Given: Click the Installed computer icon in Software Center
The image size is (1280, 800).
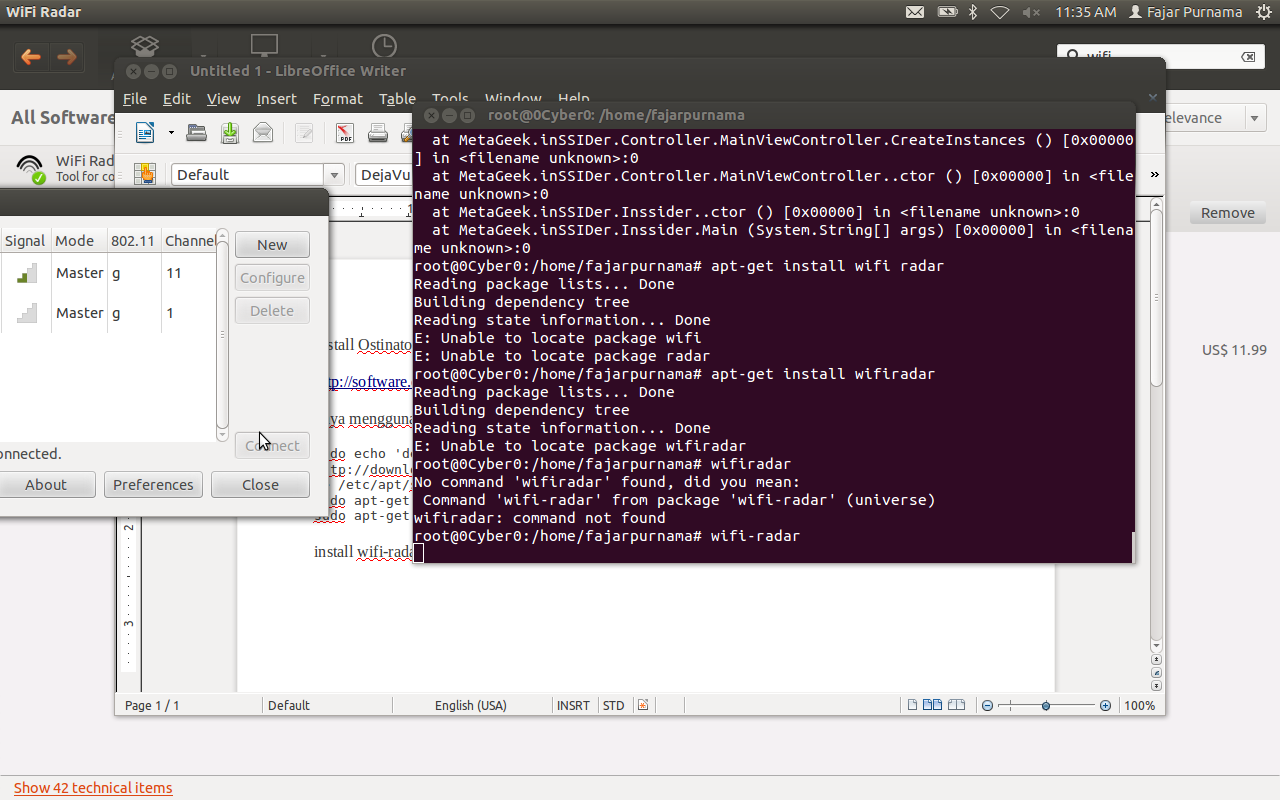Looking at the screenshot, I should 264,46.
